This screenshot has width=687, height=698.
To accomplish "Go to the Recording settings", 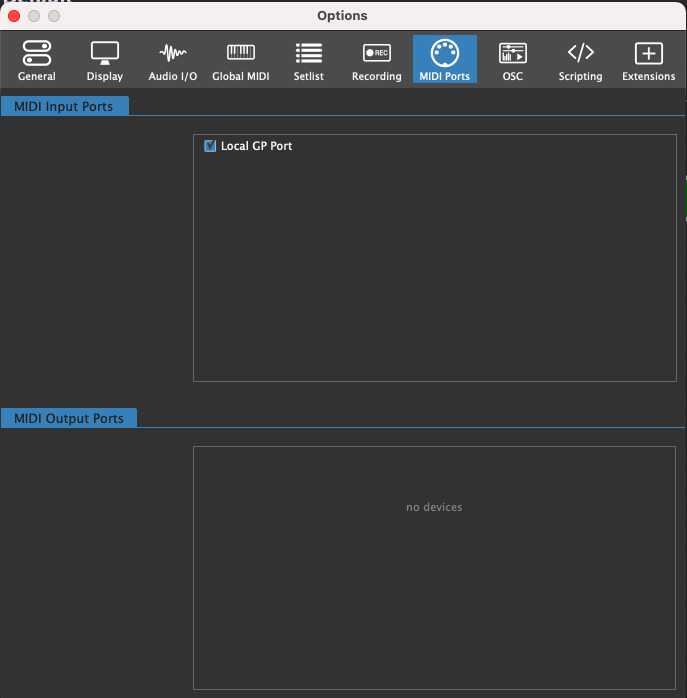I will pos(377,60).
